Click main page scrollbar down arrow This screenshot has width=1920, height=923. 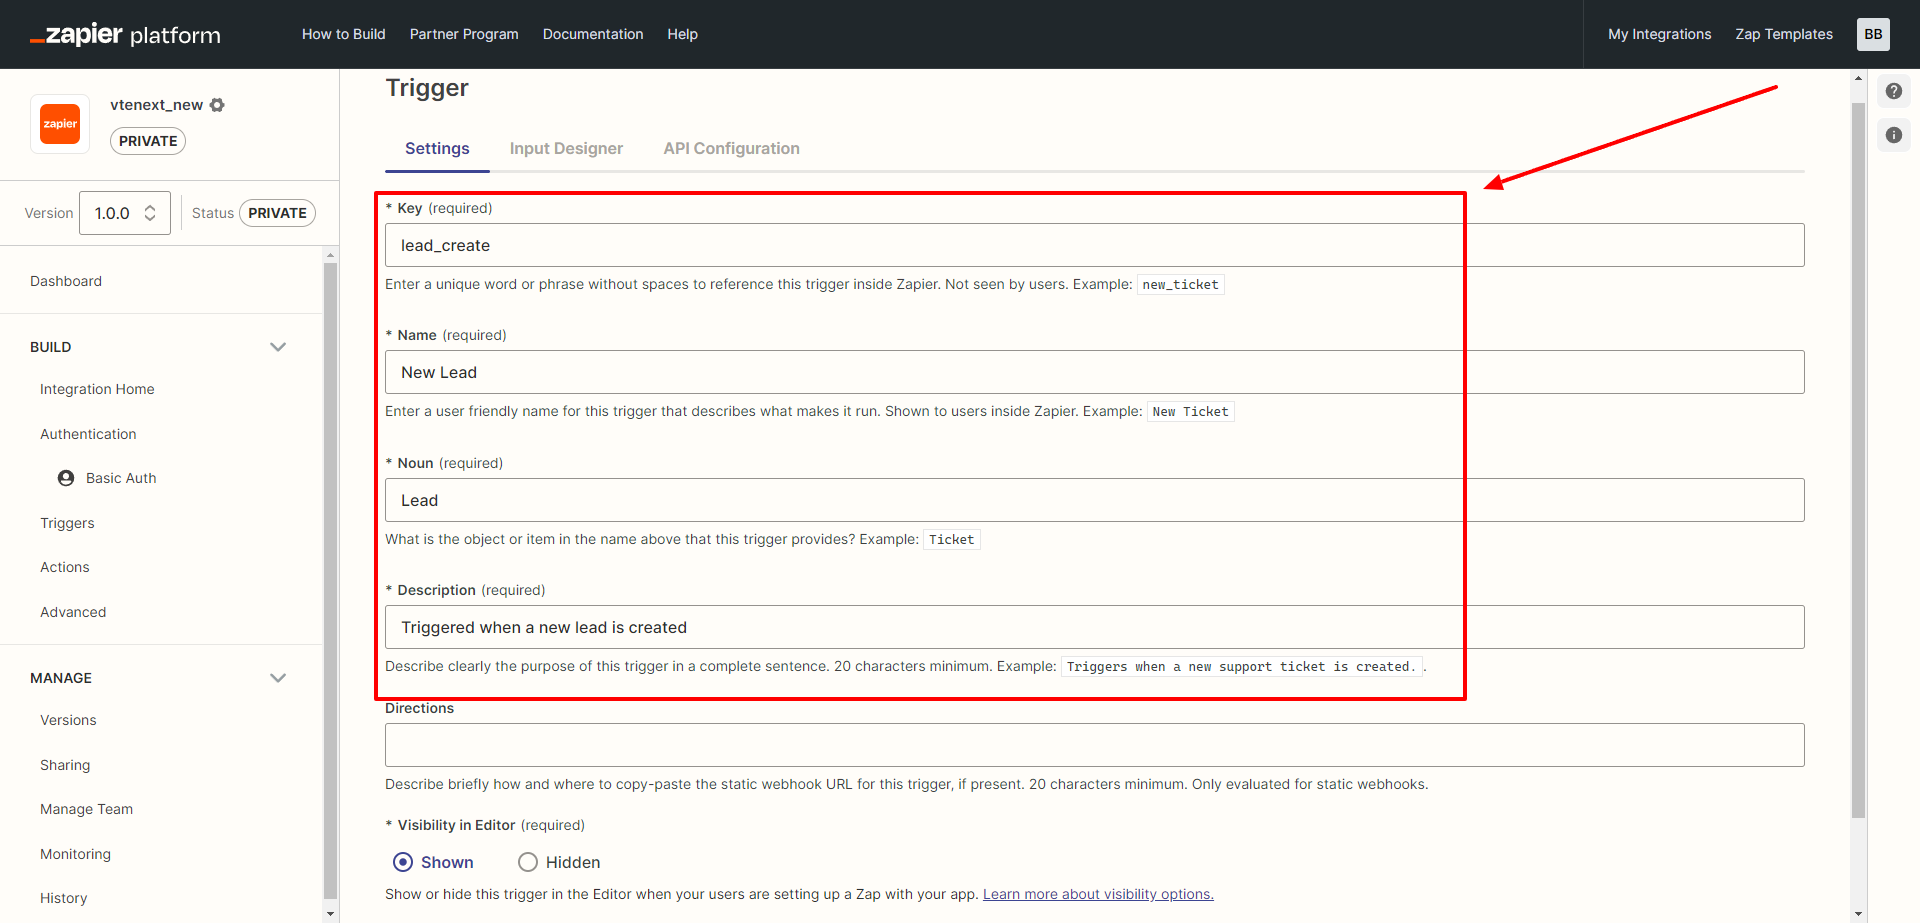tap(1859, 914)
